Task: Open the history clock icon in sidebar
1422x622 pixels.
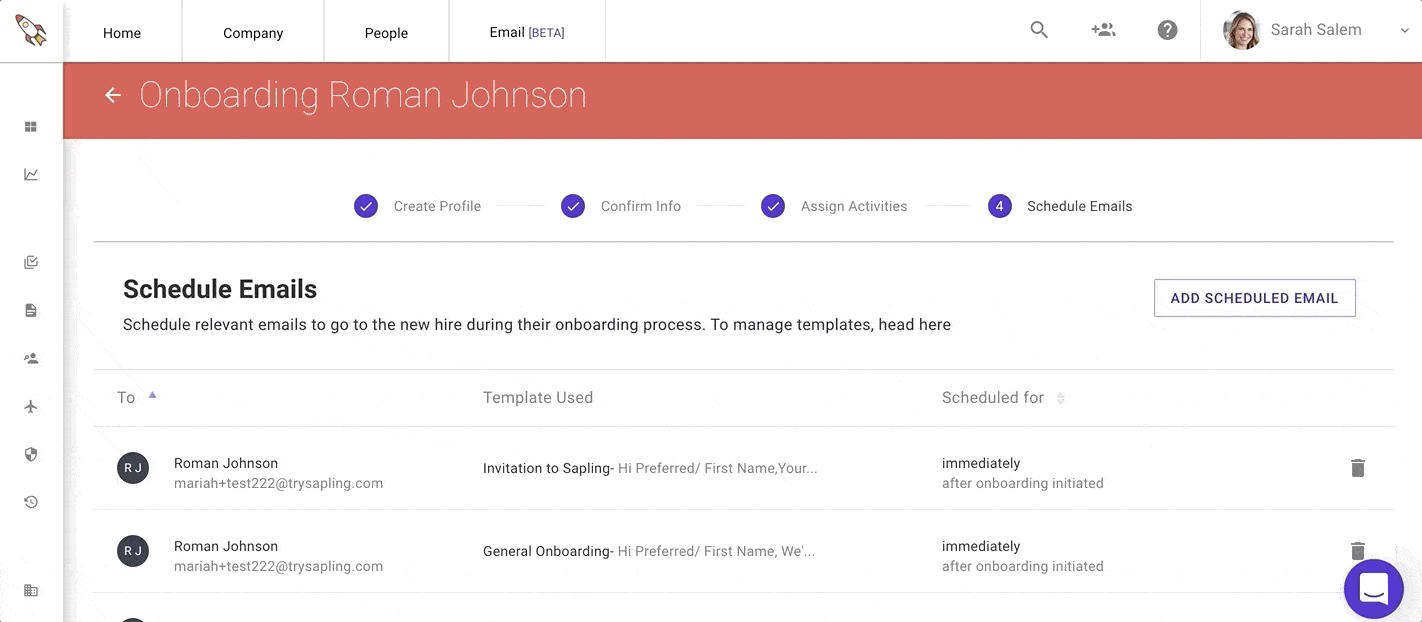Action: pyautogui.click(x=31, y=502)
